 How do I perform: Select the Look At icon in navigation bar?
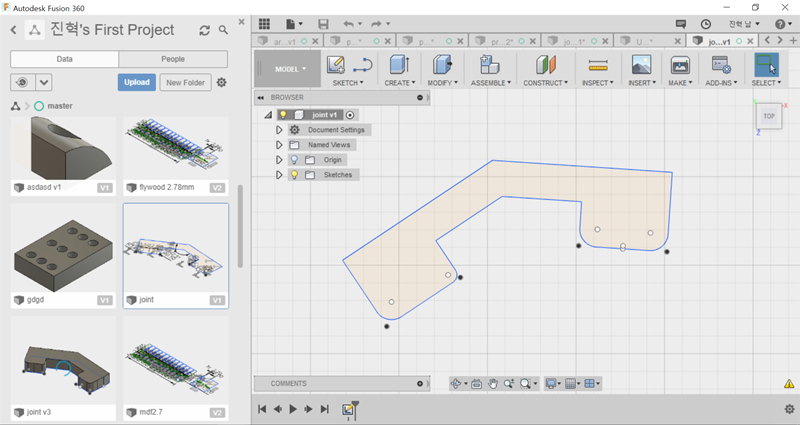pyautogui.click(x=477, y=384)
